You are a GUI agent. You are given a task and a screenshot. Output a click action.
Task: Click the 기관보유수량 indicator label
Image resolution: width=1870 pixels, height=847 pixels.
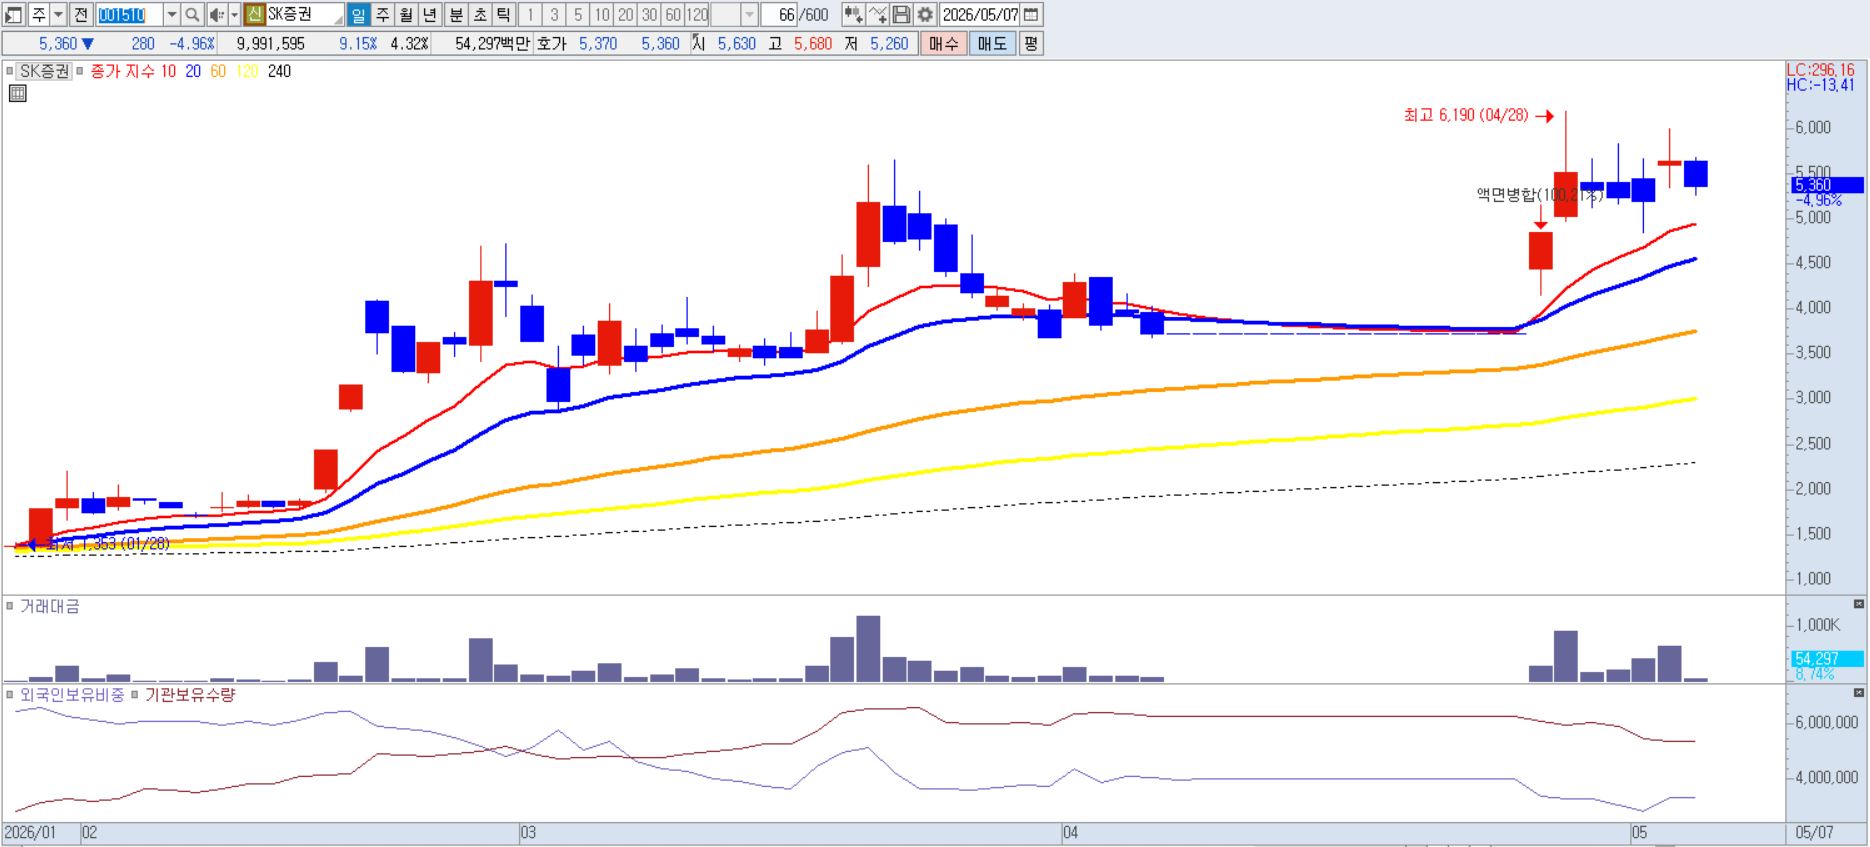[x=190, y=694]
